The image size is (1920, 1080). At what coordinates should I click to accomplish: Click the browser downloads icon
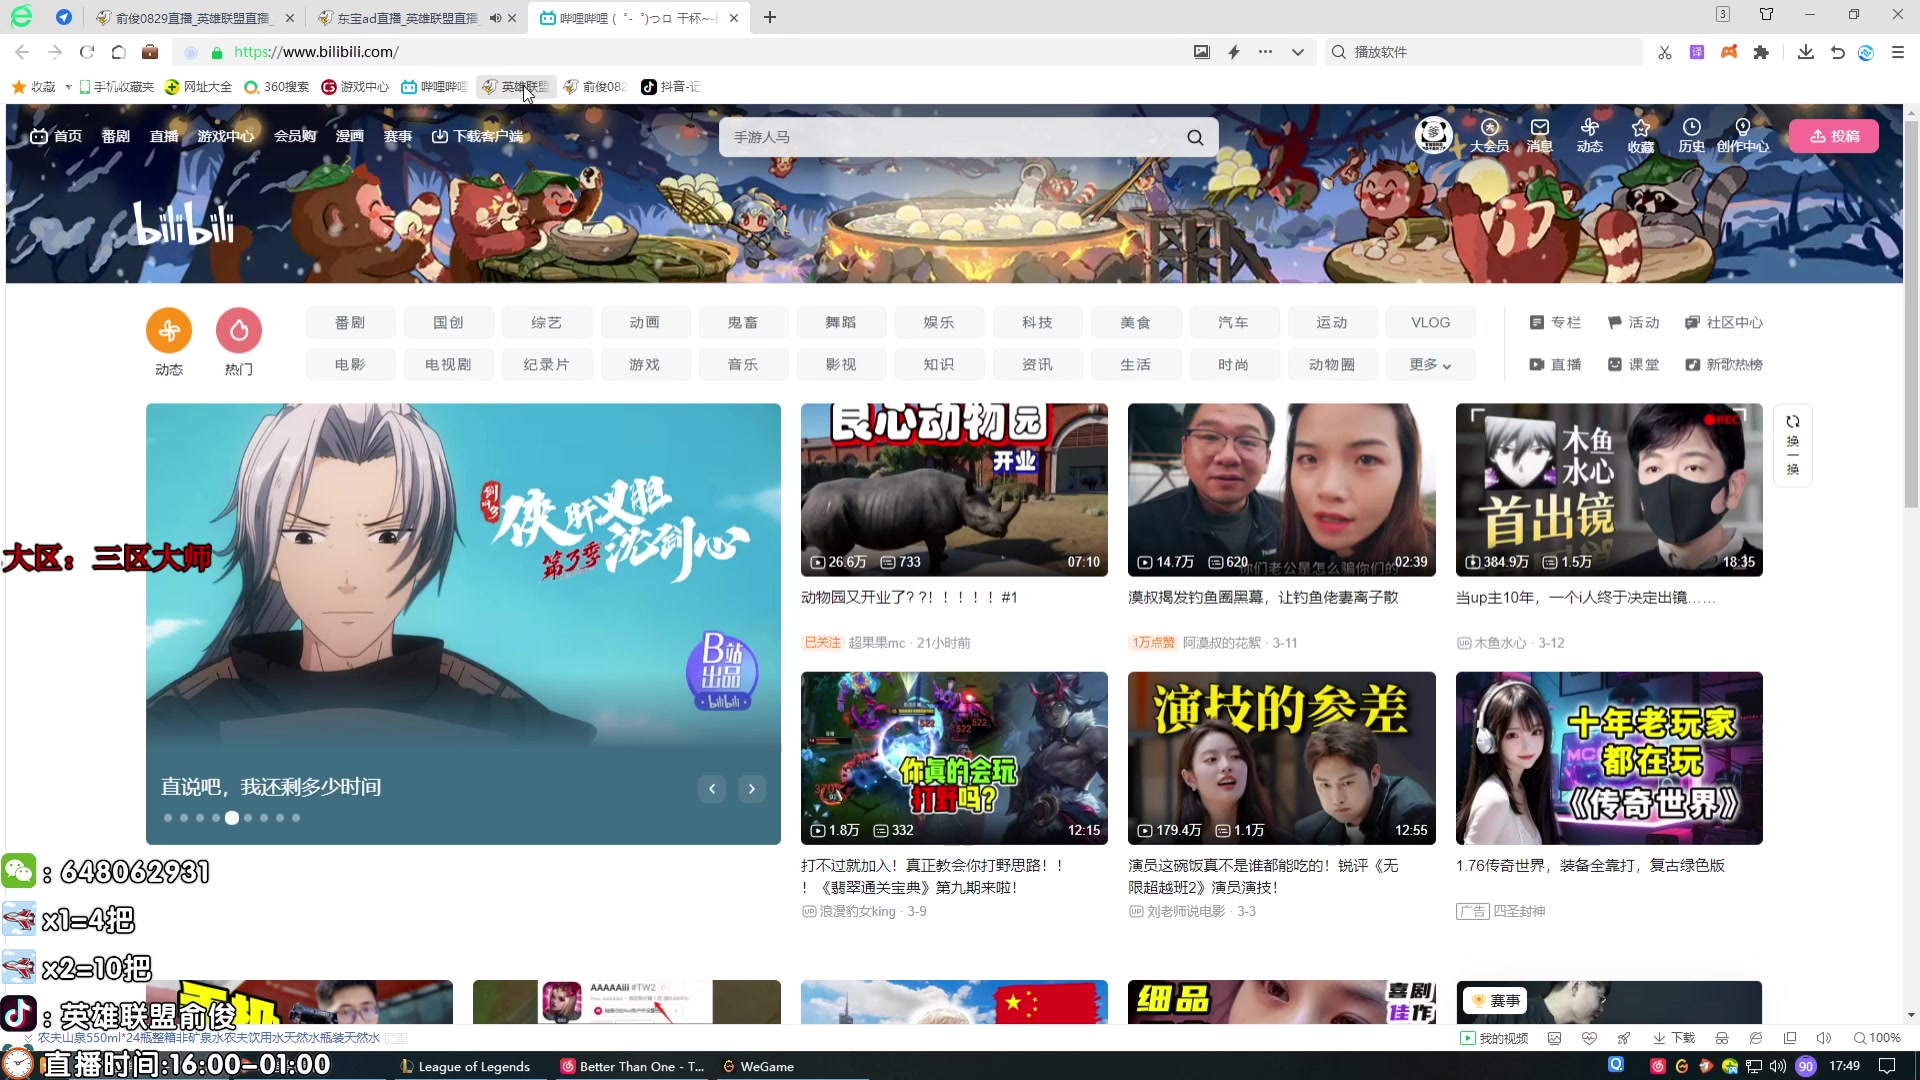point(1806,52)
